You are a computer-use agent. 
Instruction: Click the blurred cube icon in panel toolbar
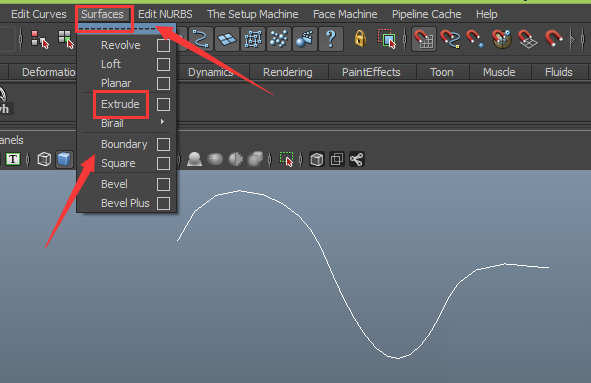click(x=255, y=159)
